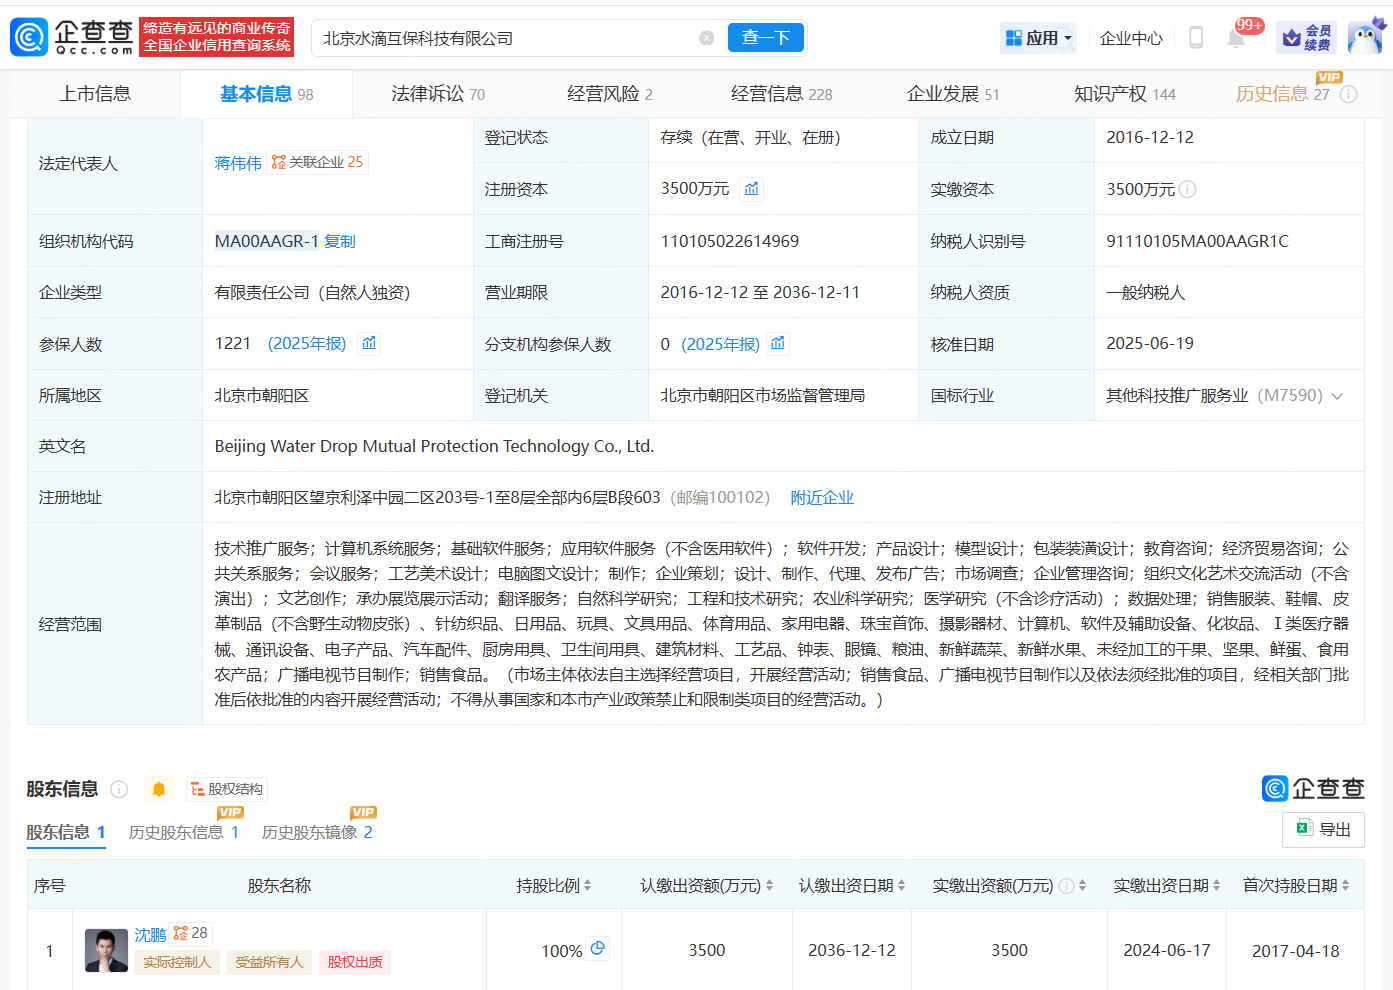Open 企业中心 link
1393x990 pixels.
point(1131,38)
